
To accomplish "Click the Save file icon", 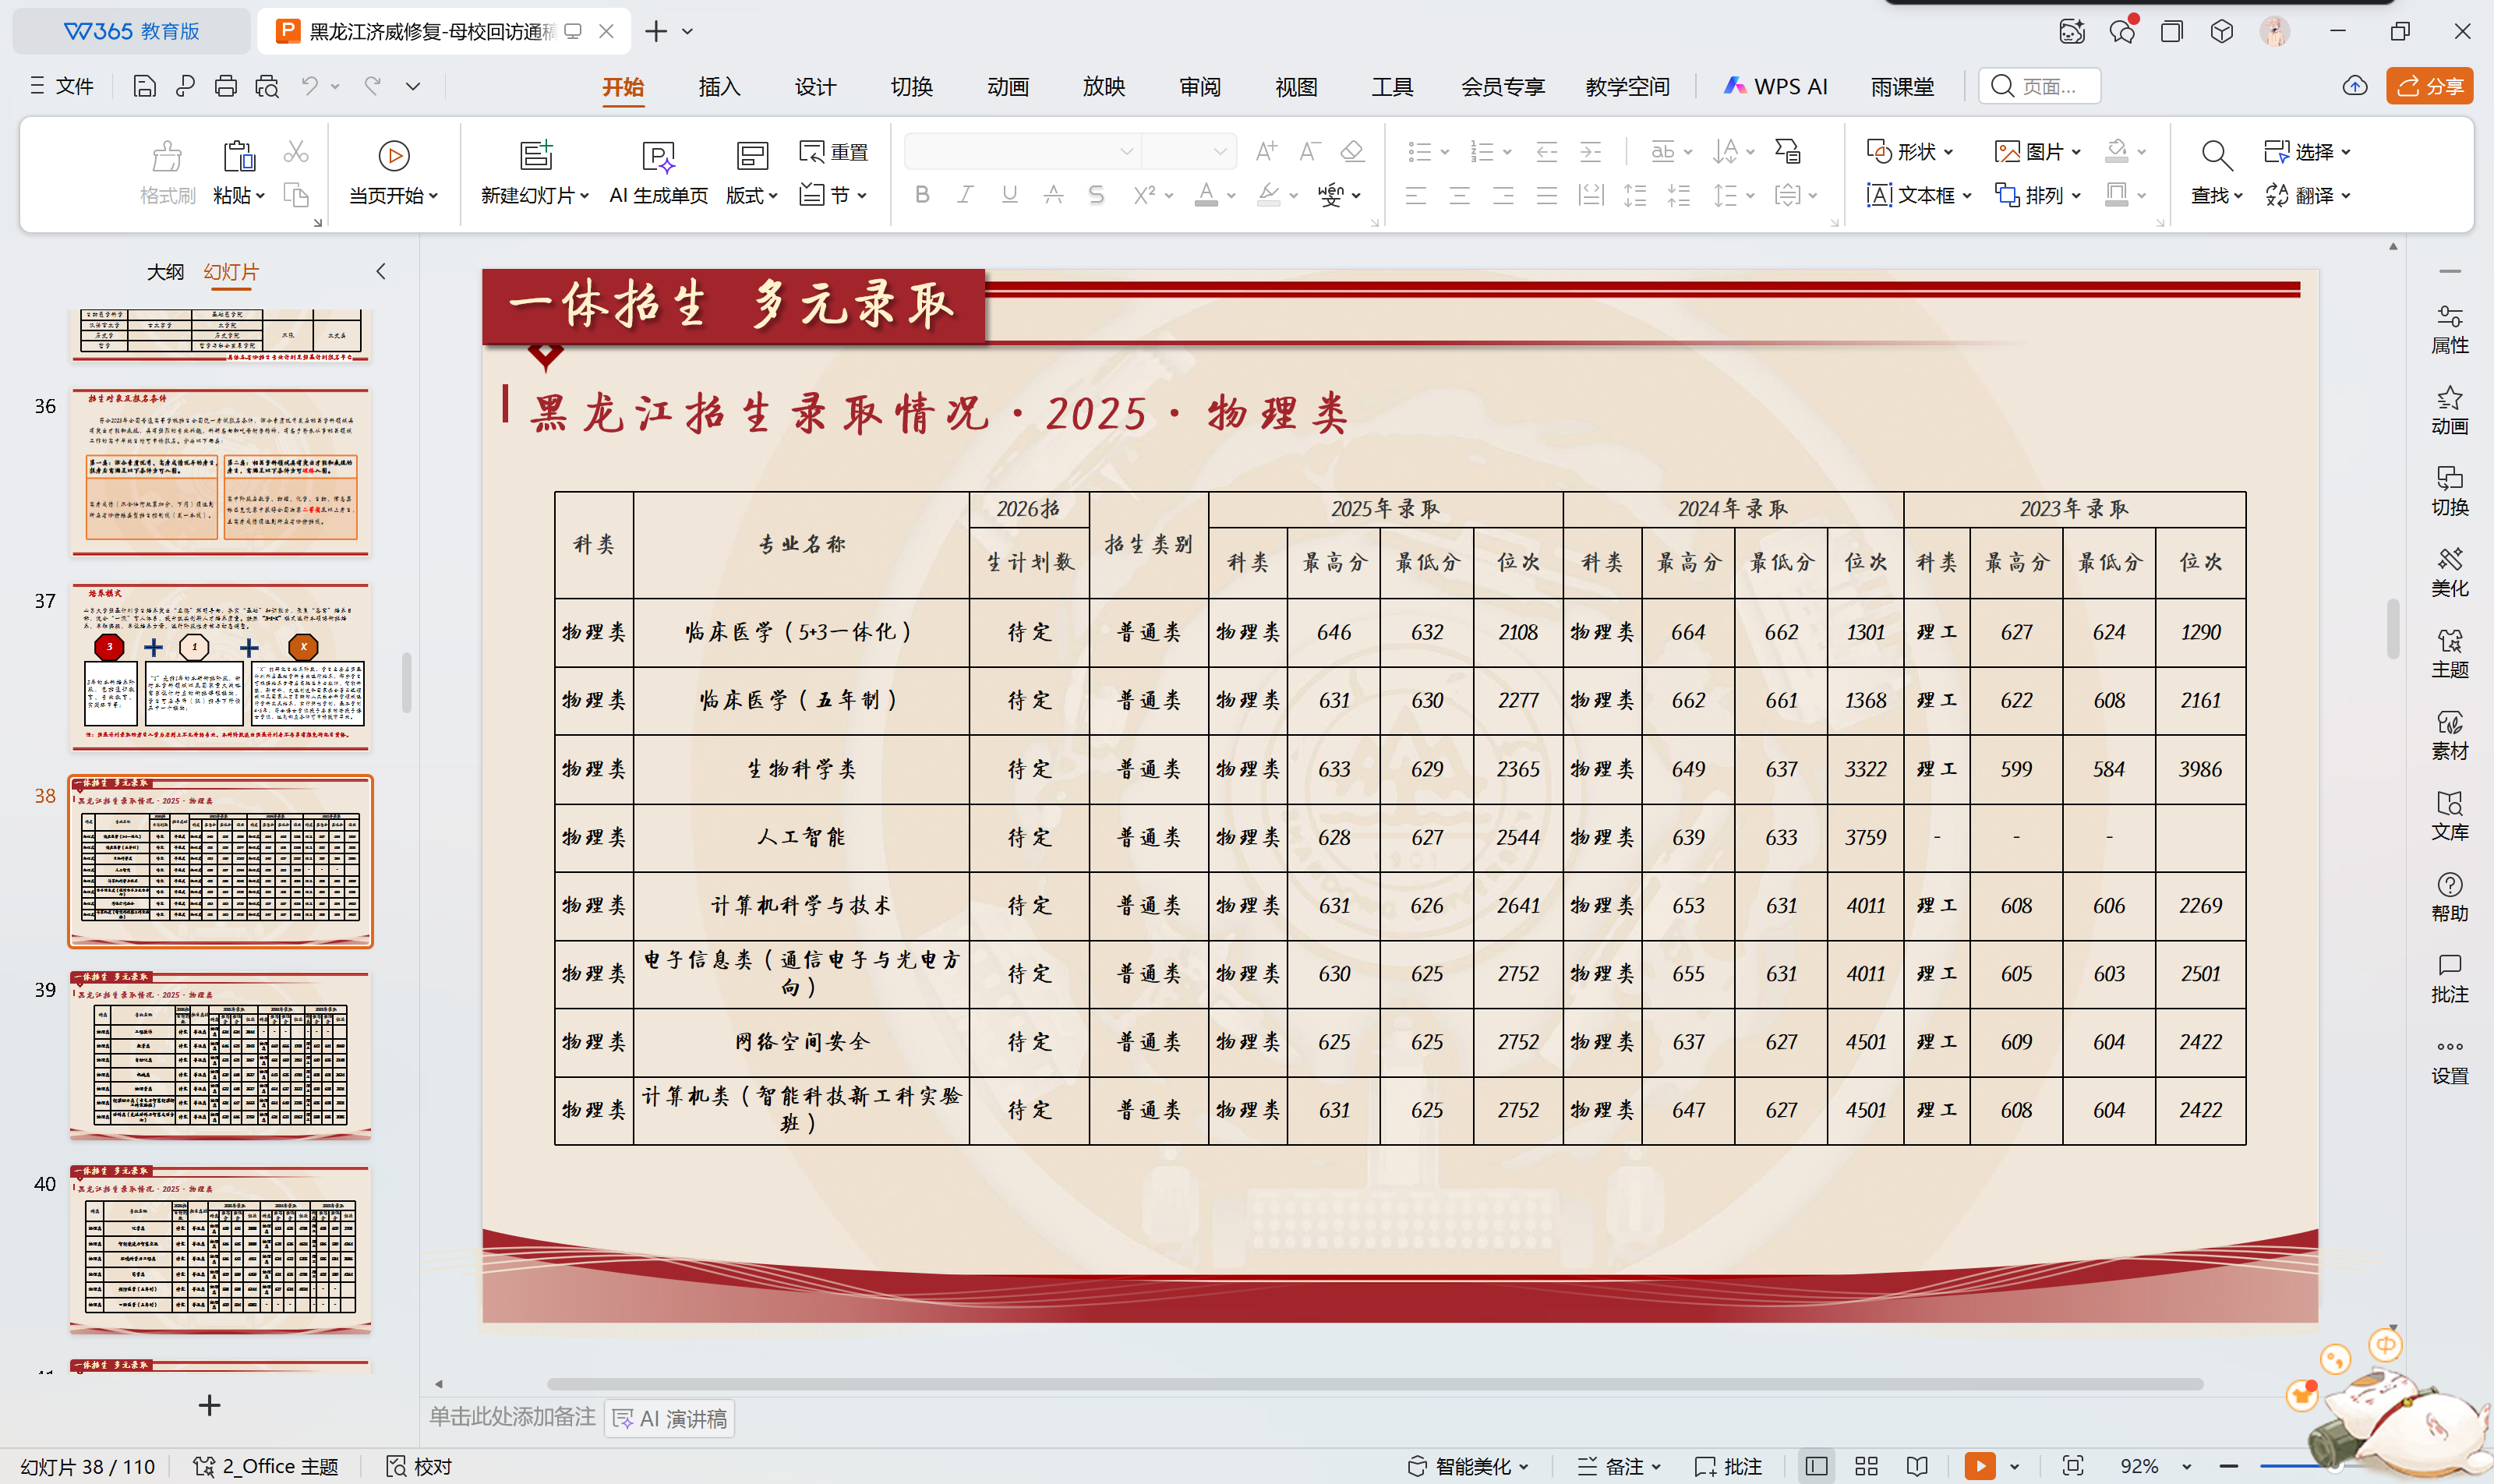I will click(144, 86).
